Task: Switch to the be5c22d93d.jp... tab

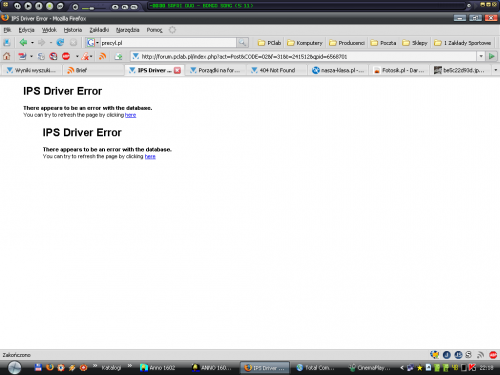Action: pos(461,70)
